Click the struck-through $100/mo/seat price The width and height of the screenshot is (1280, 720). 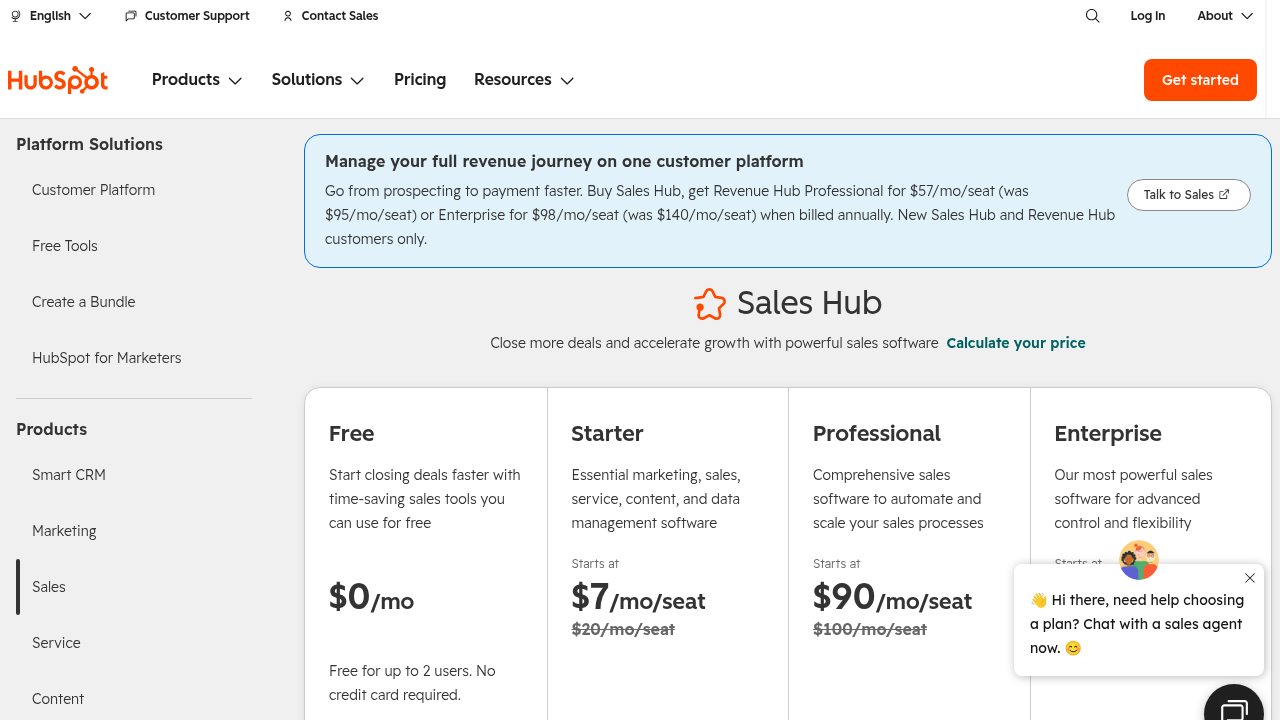(x=870, y=629)
